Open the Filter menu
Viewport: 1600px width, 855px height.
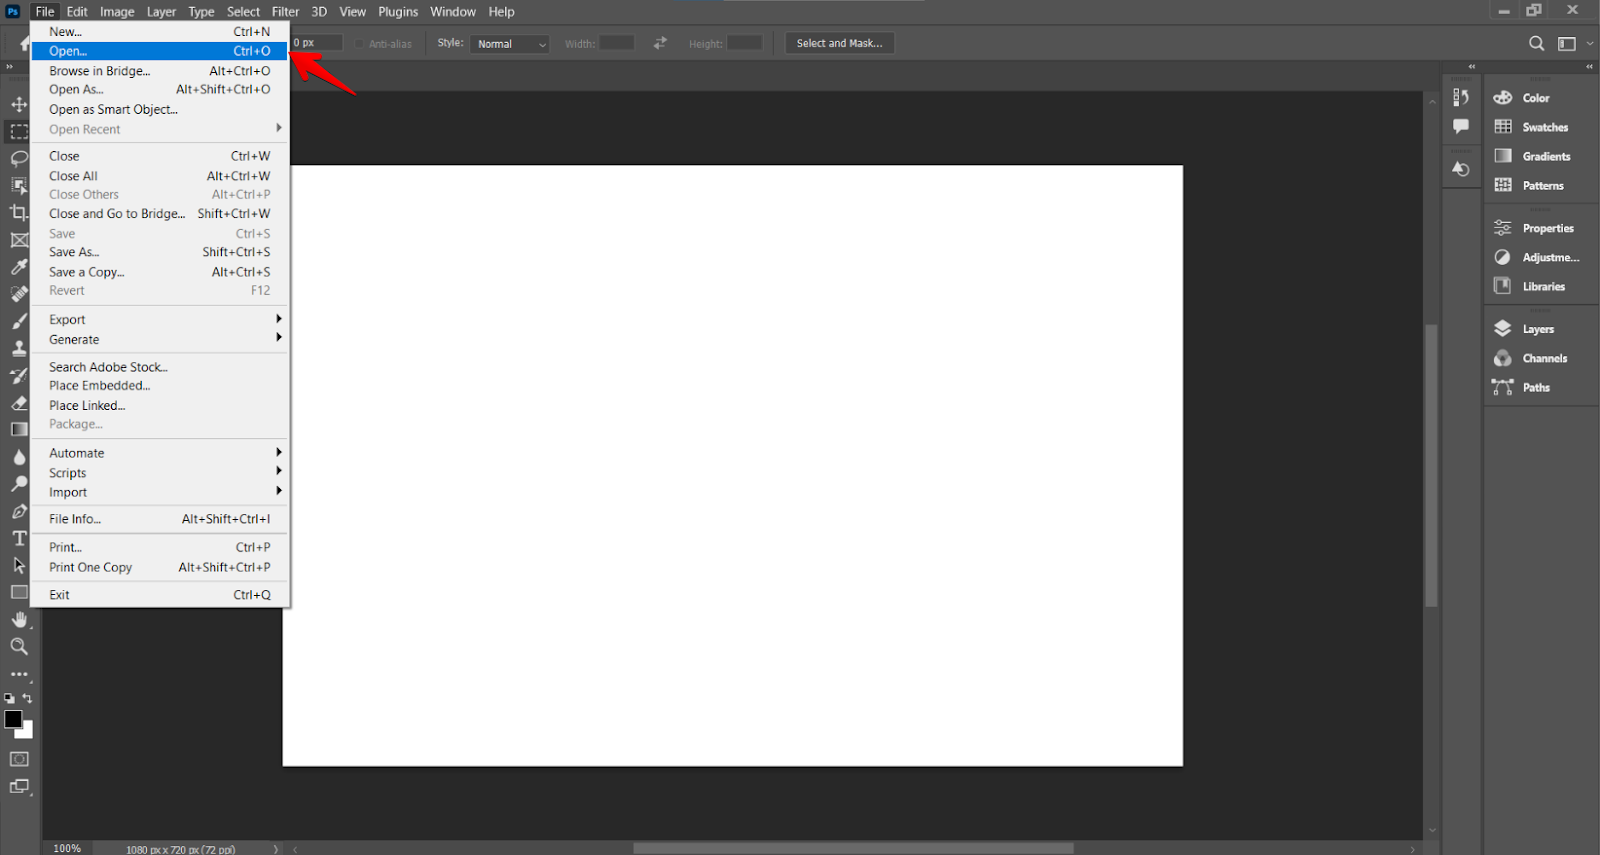[285, 12]
